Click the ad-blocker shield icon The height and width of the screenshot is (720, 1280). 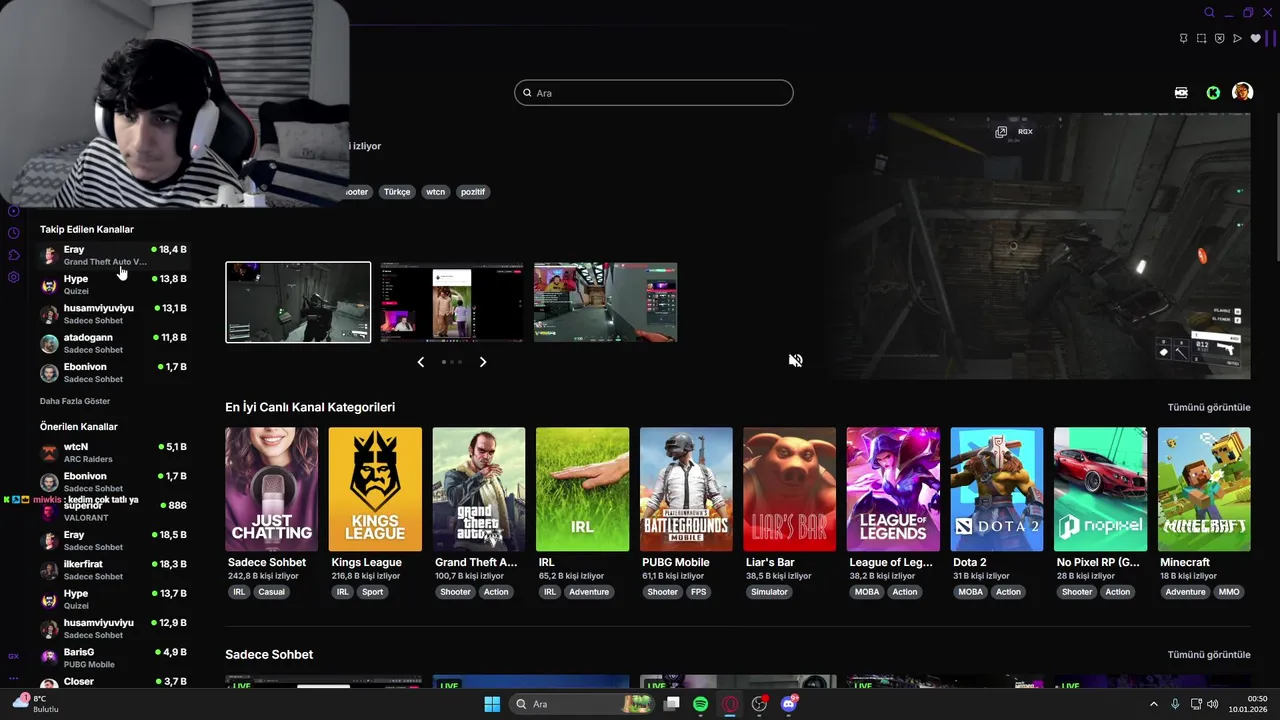pos(1219,39)
